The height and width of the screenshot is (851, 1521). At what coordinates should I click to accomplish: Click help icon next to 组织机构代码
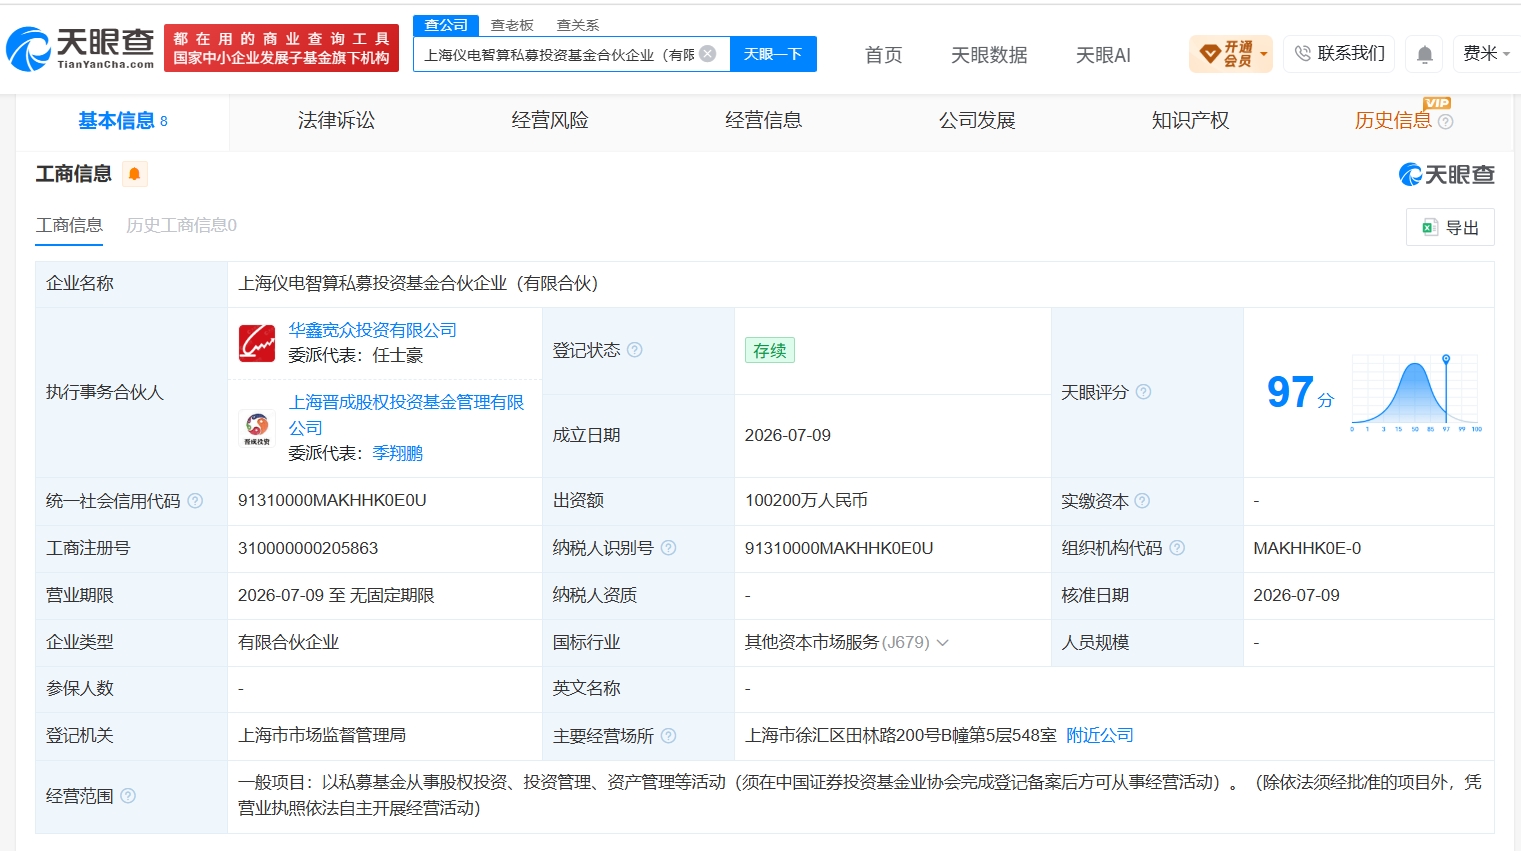(x=1177, y=548)
